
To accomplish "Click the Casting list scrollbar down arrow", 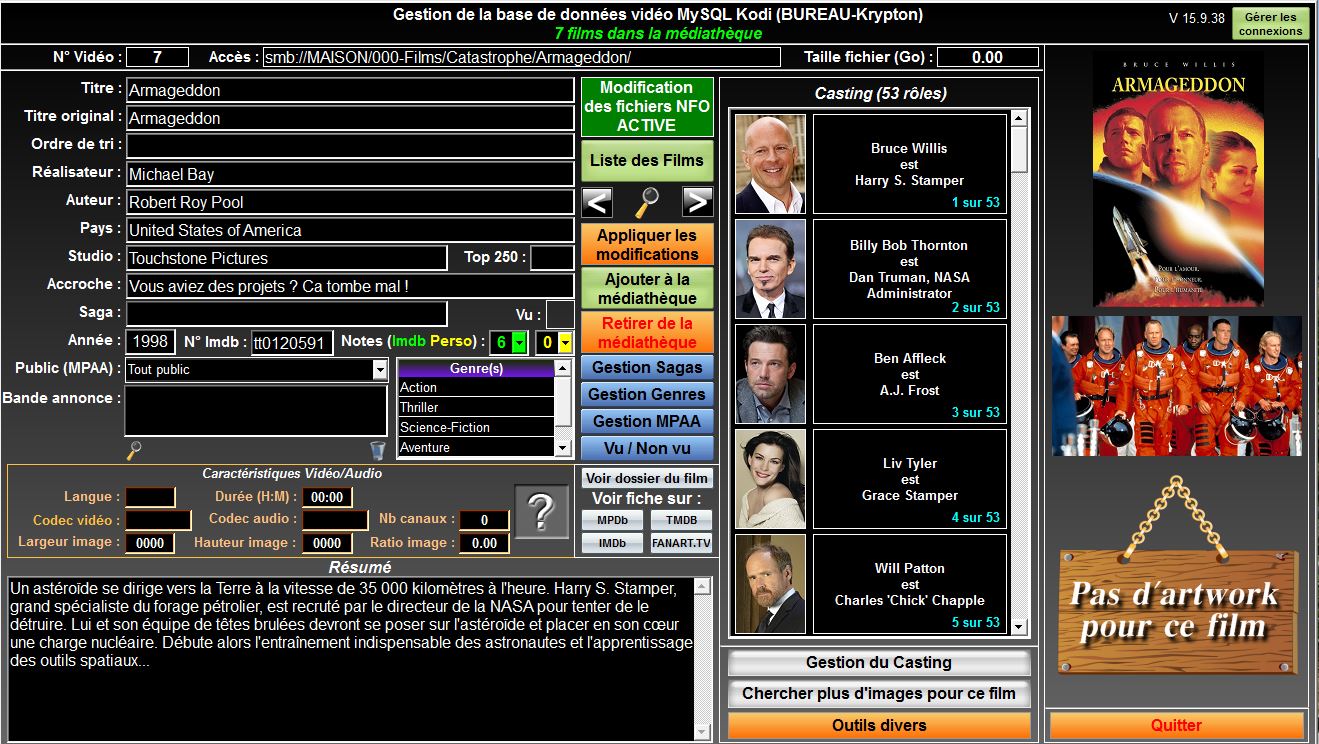I will click(x=1019, y=627).
